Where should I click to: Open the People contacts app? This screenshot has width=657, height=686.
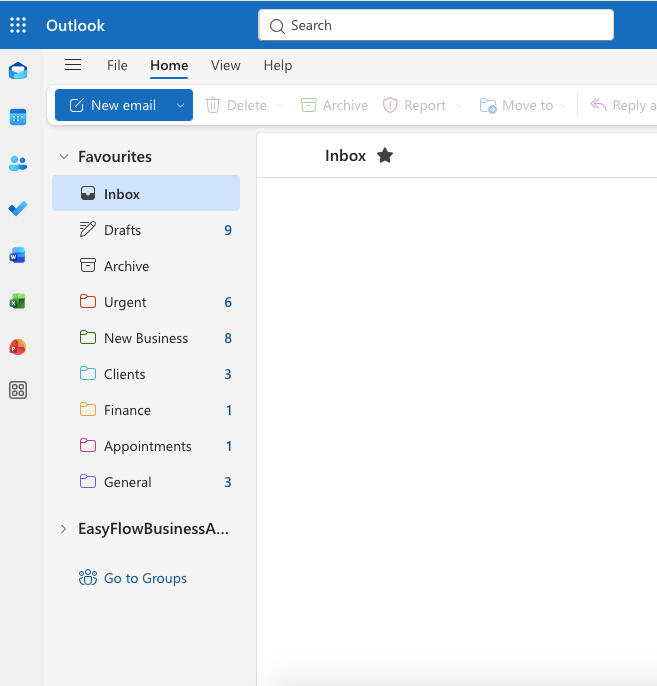[18, 163]
